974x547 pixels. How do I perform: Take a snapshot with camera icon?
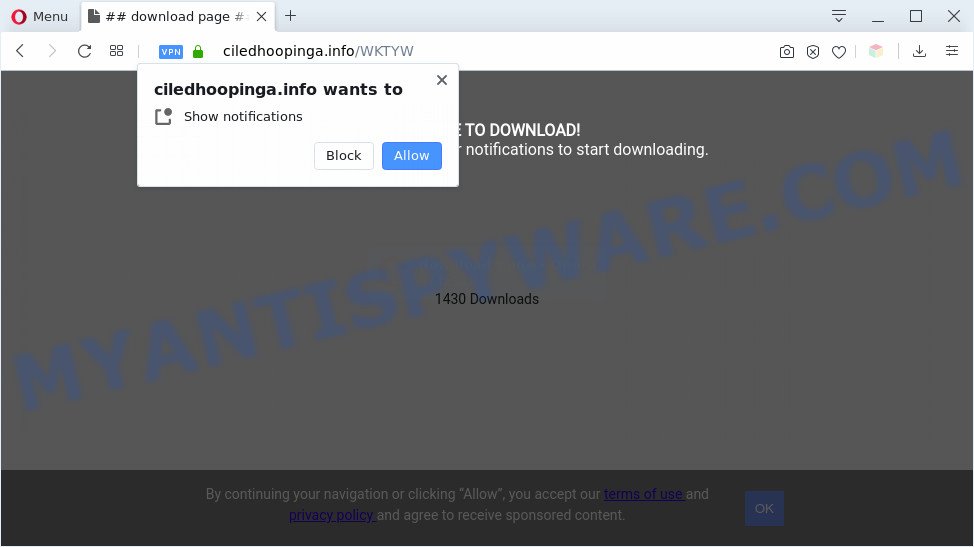[786, 52]
